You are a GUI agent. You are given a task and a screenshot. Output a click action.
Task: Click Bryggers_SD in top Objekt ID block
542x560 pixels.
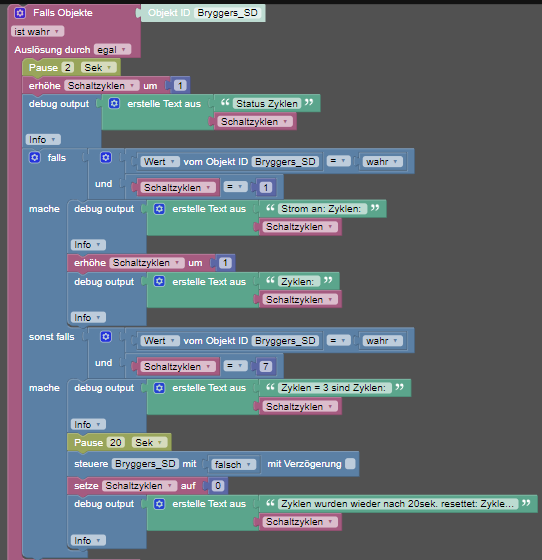227,13
